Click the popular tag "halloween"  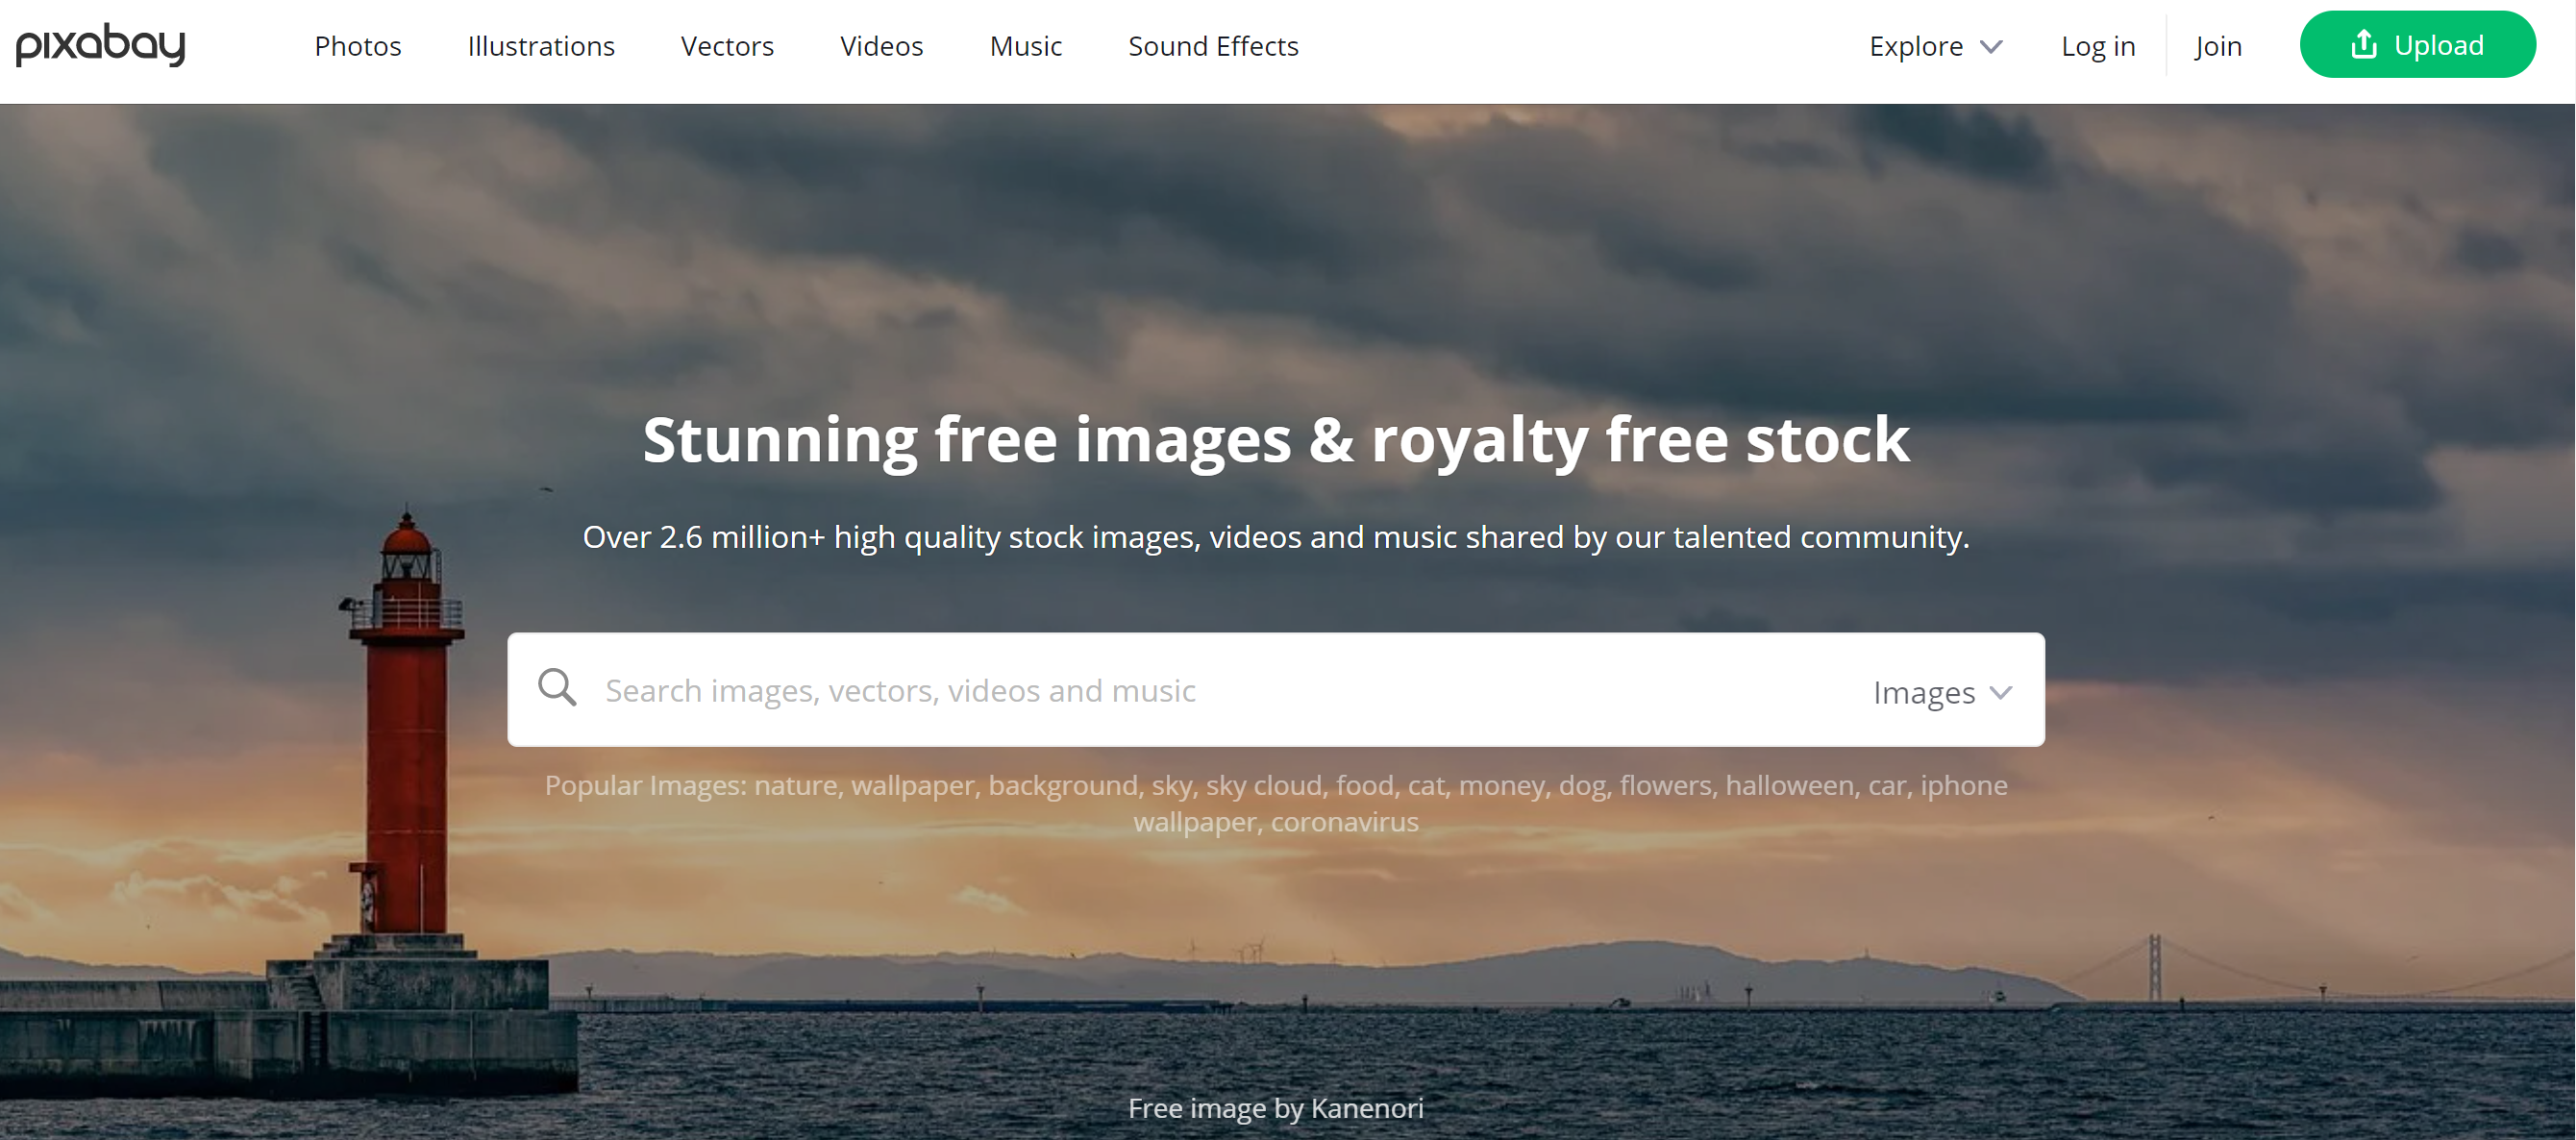1789,785
